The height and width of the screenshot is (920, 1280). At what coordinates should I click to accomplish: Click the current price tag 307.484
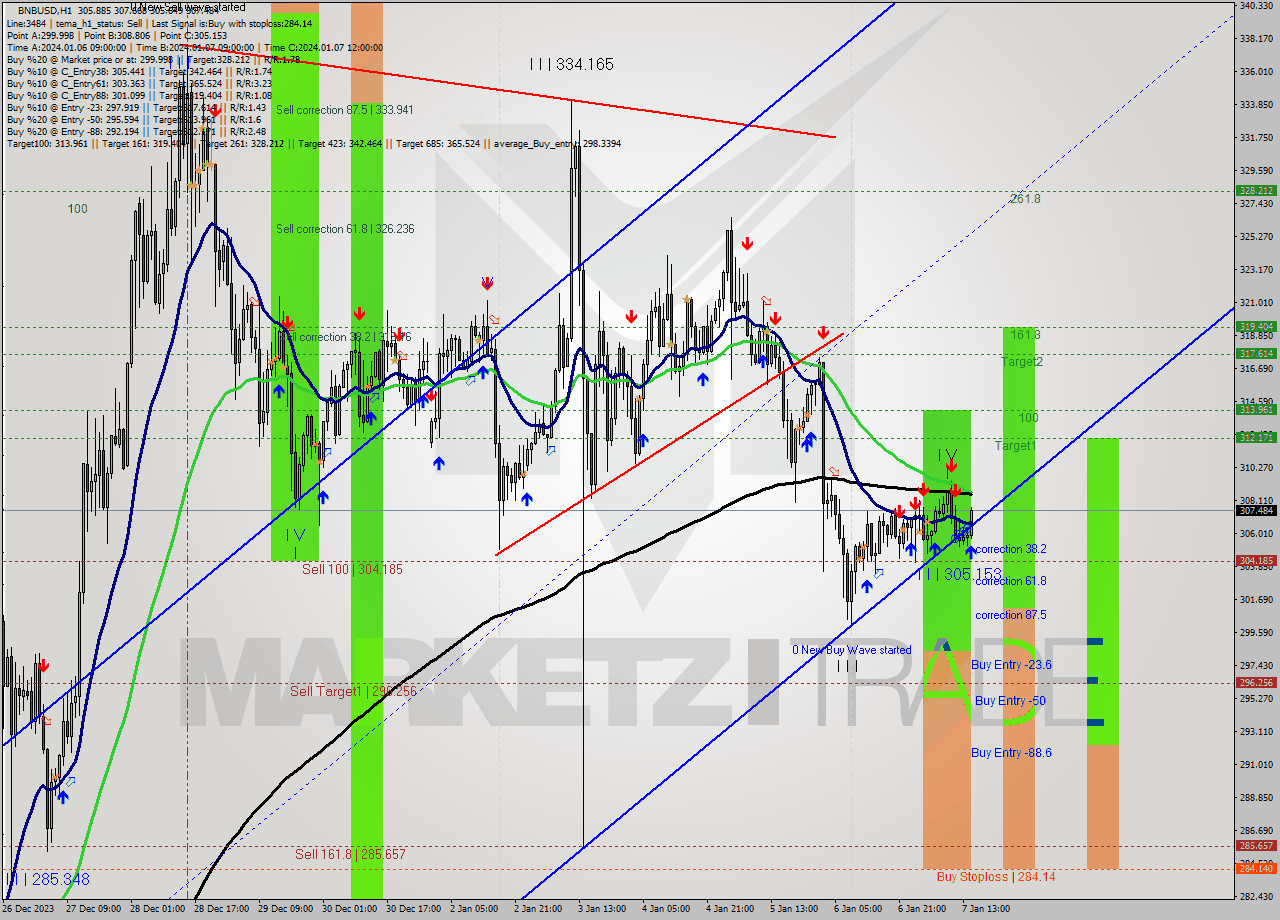point(1256,511)
